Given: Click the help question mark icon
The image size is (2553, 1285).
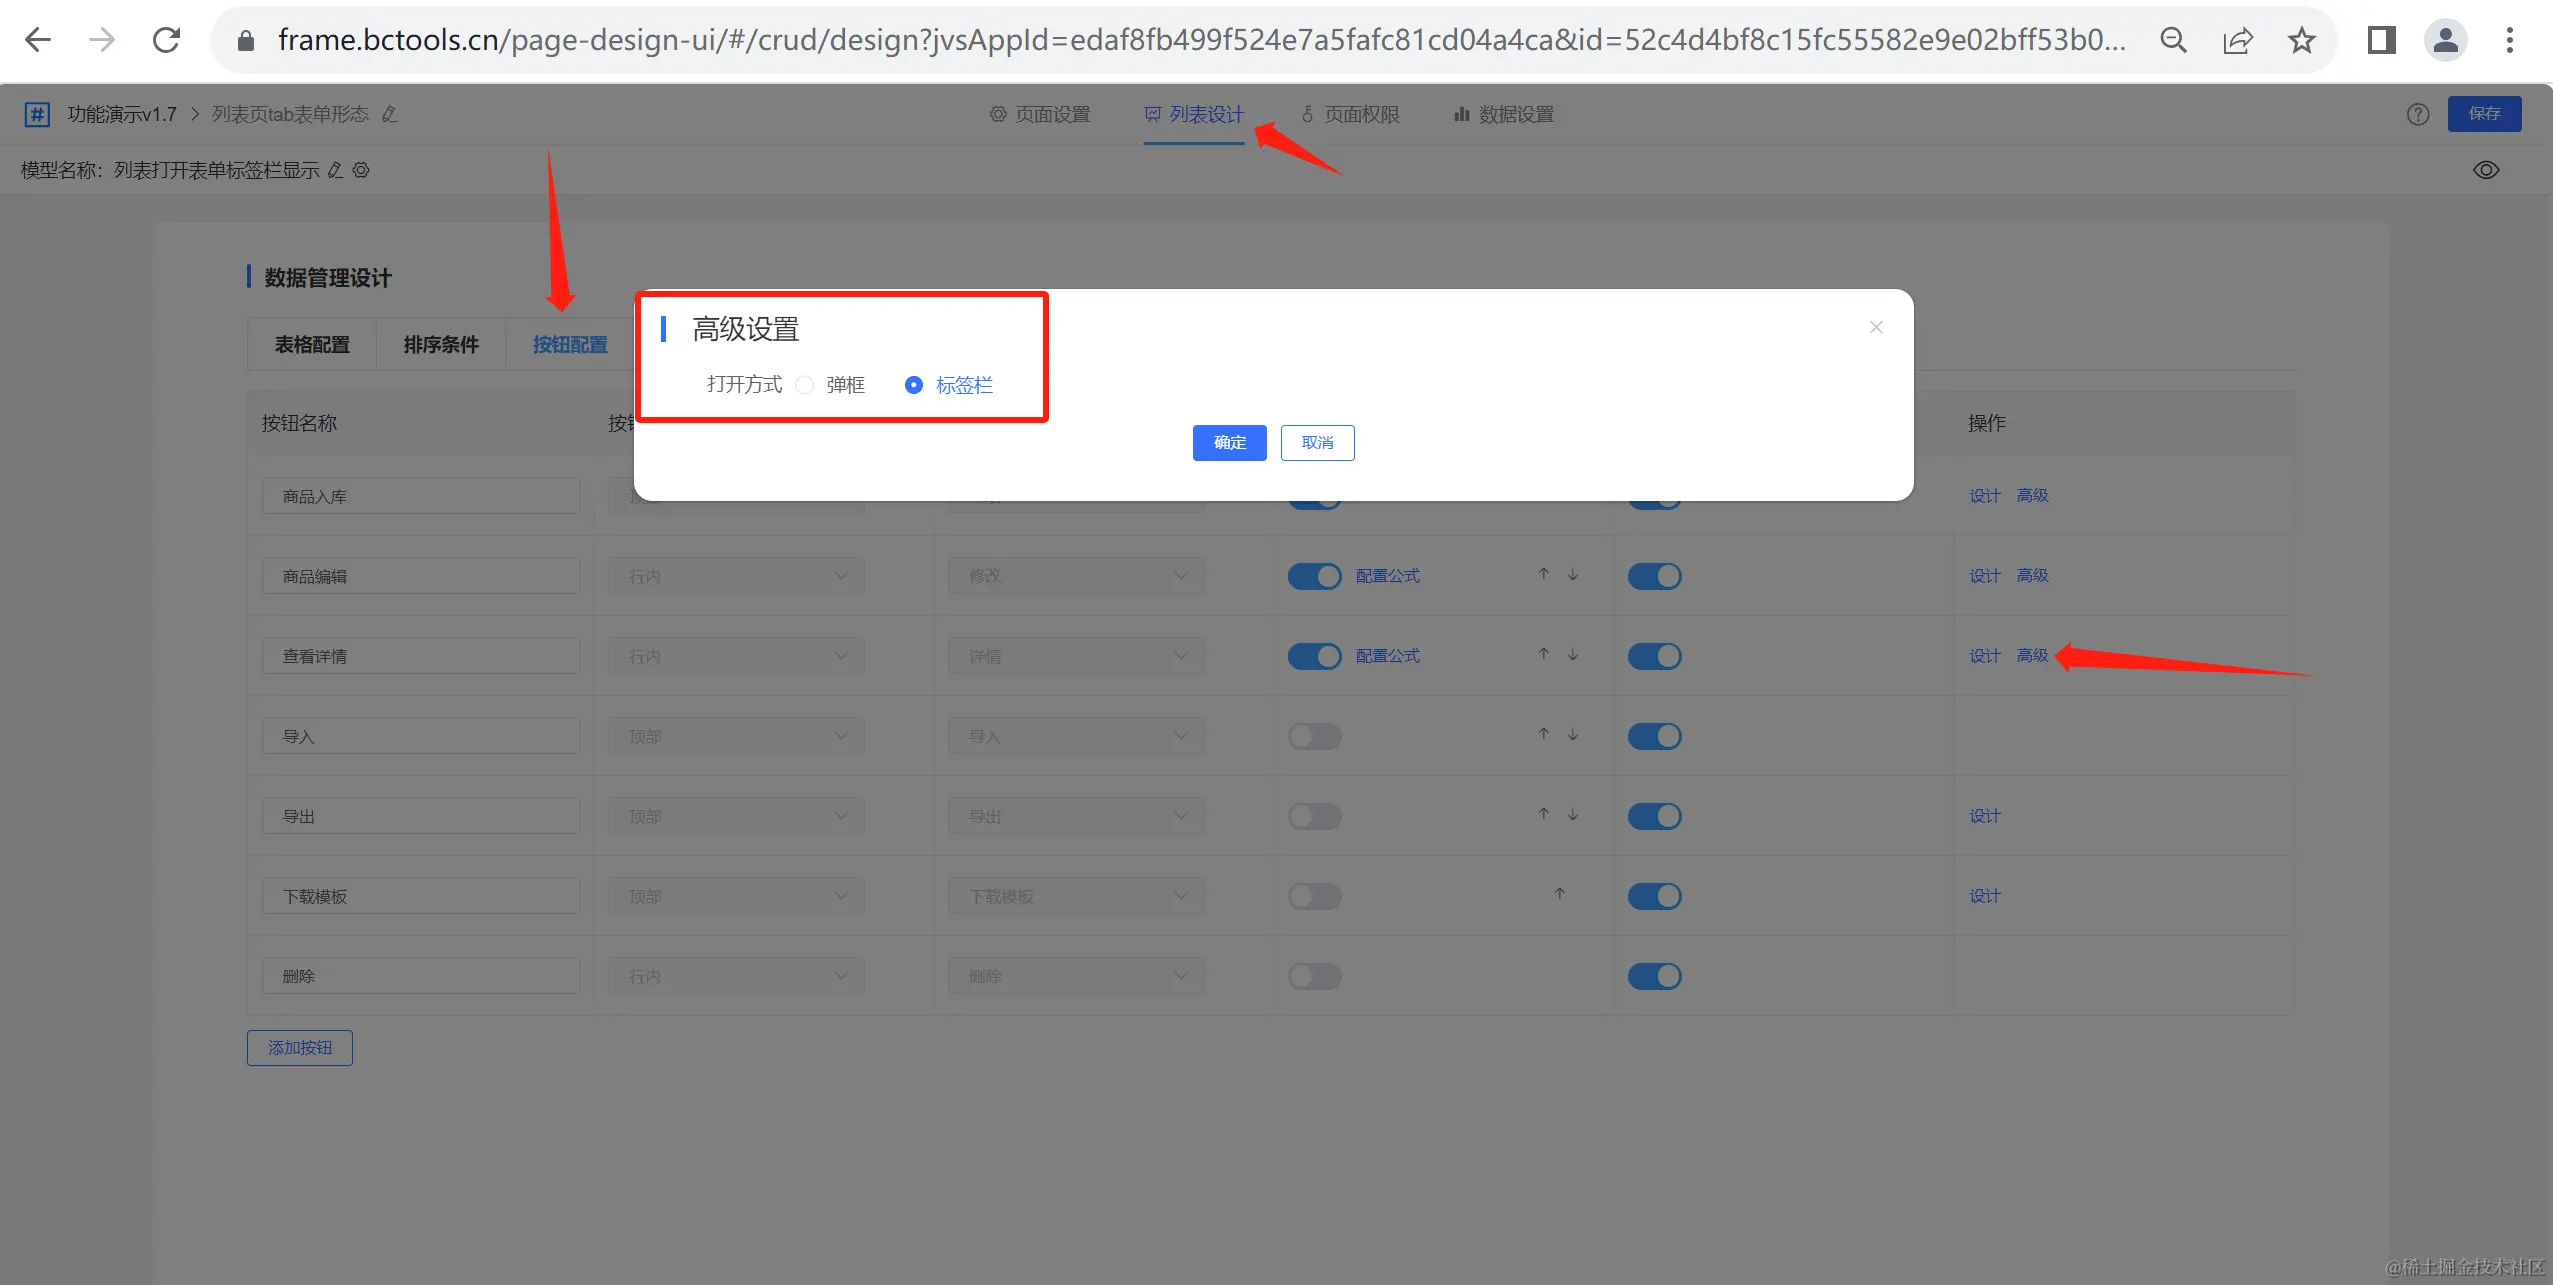Looking at the screenshot, I should pyautogui.click(x=2417, y=114).
